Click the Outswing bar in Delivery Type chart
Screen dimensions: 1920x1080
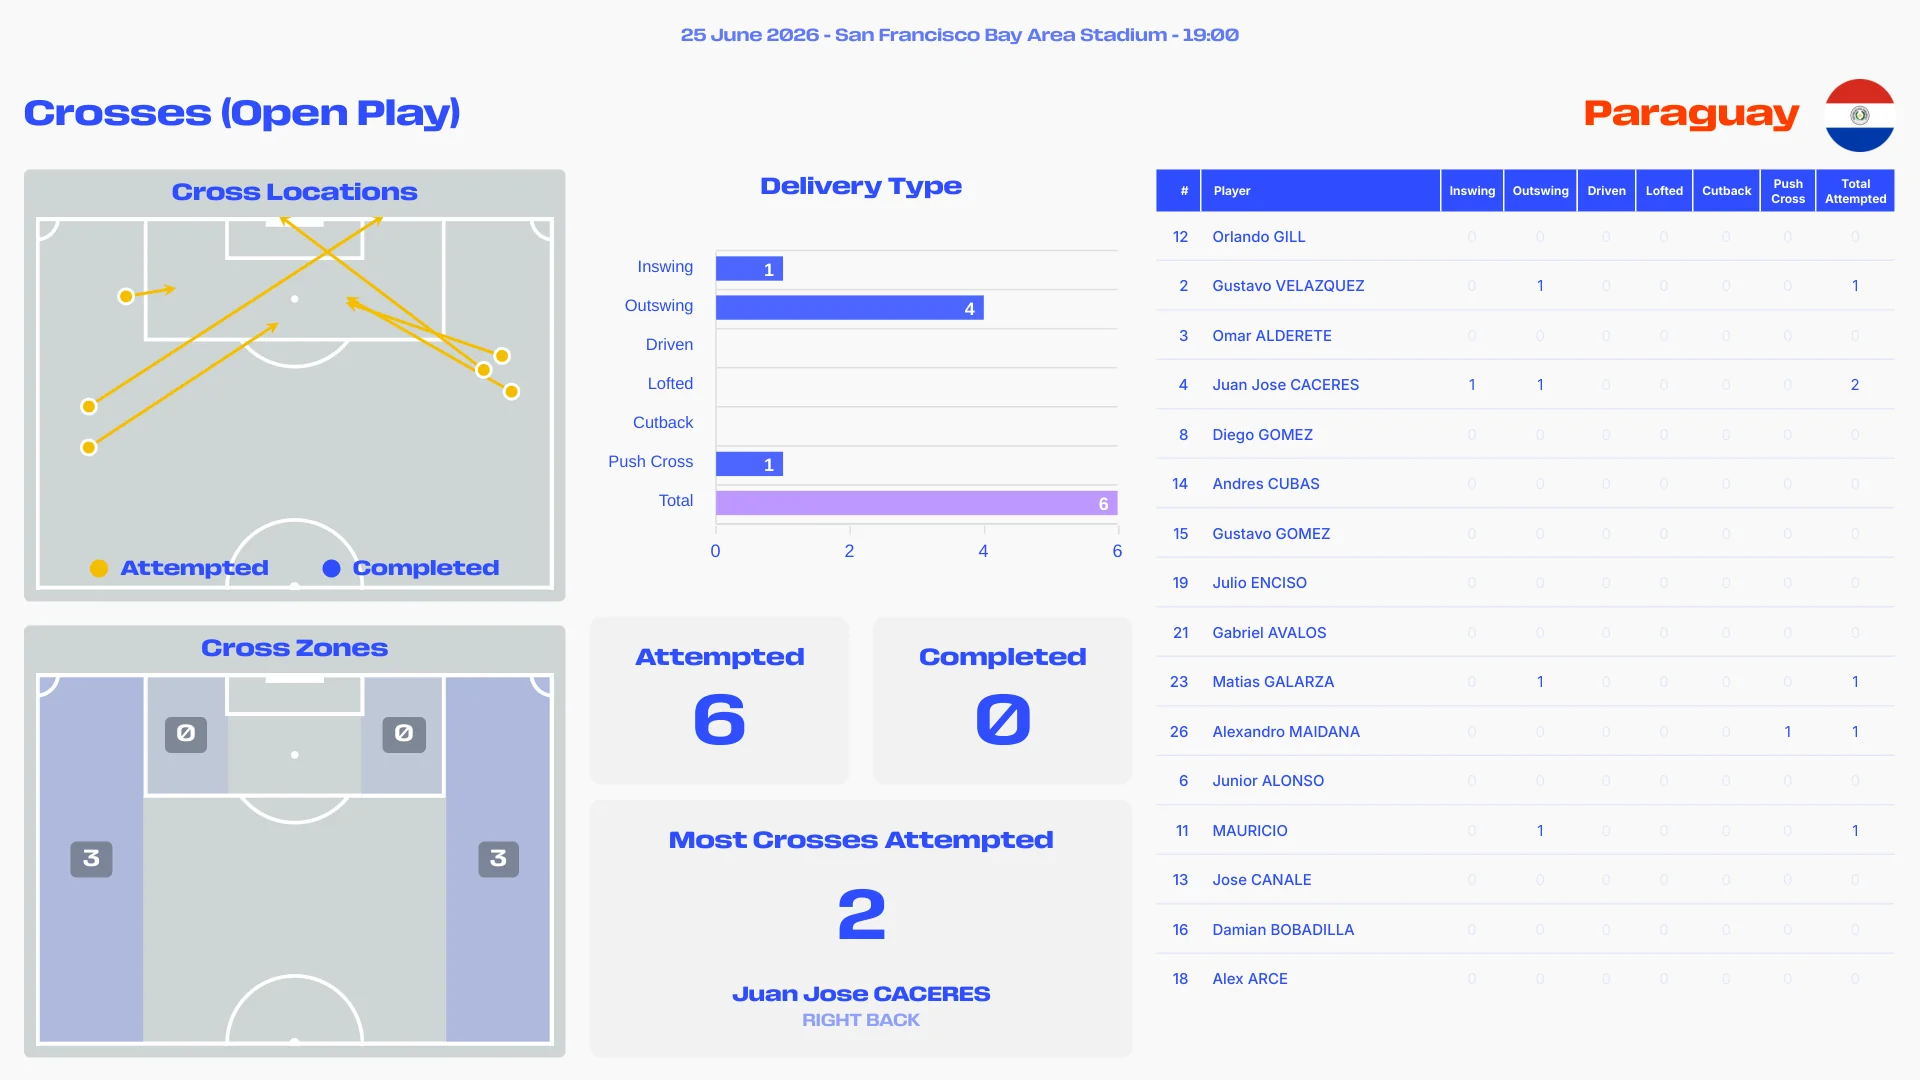[850, 308]
